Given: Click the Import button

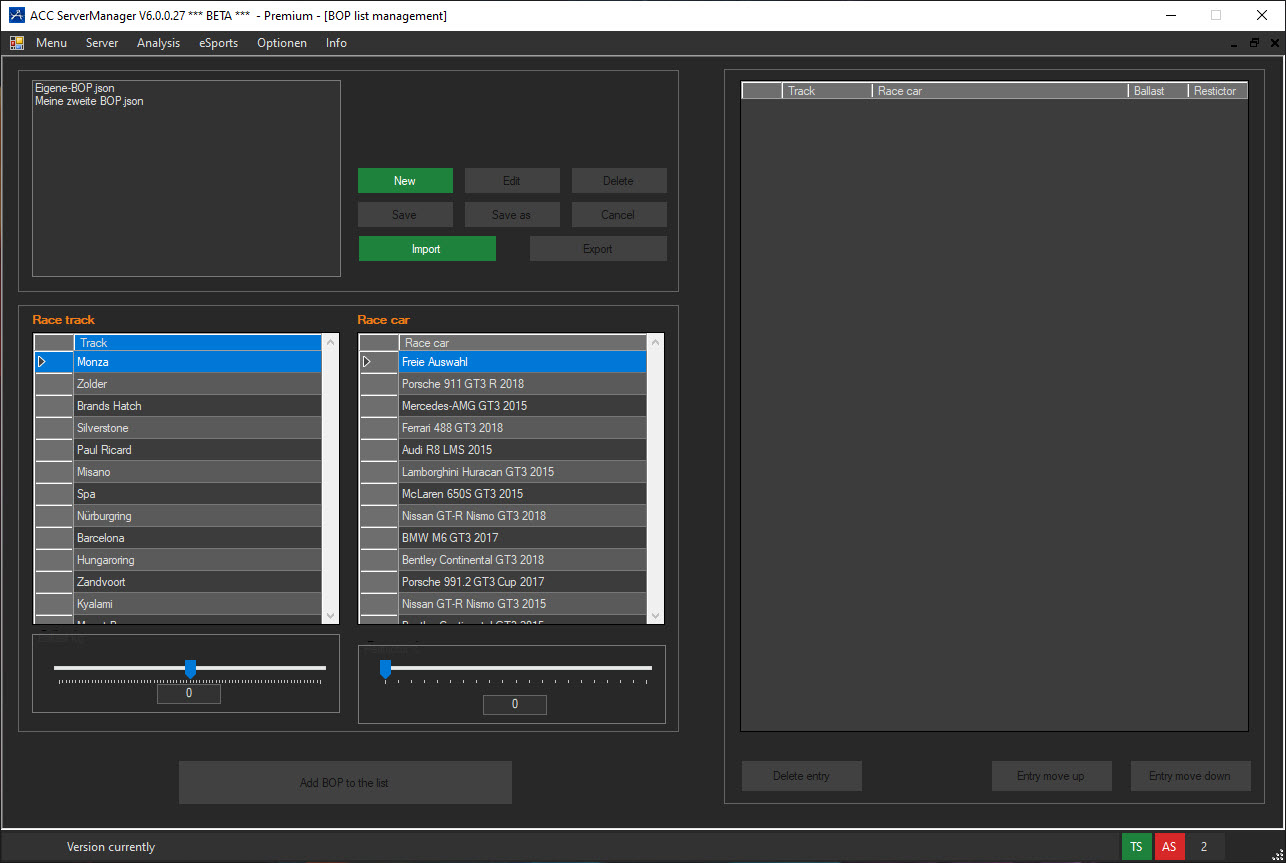Looking at the screenshot, I should tap(427, 249).
